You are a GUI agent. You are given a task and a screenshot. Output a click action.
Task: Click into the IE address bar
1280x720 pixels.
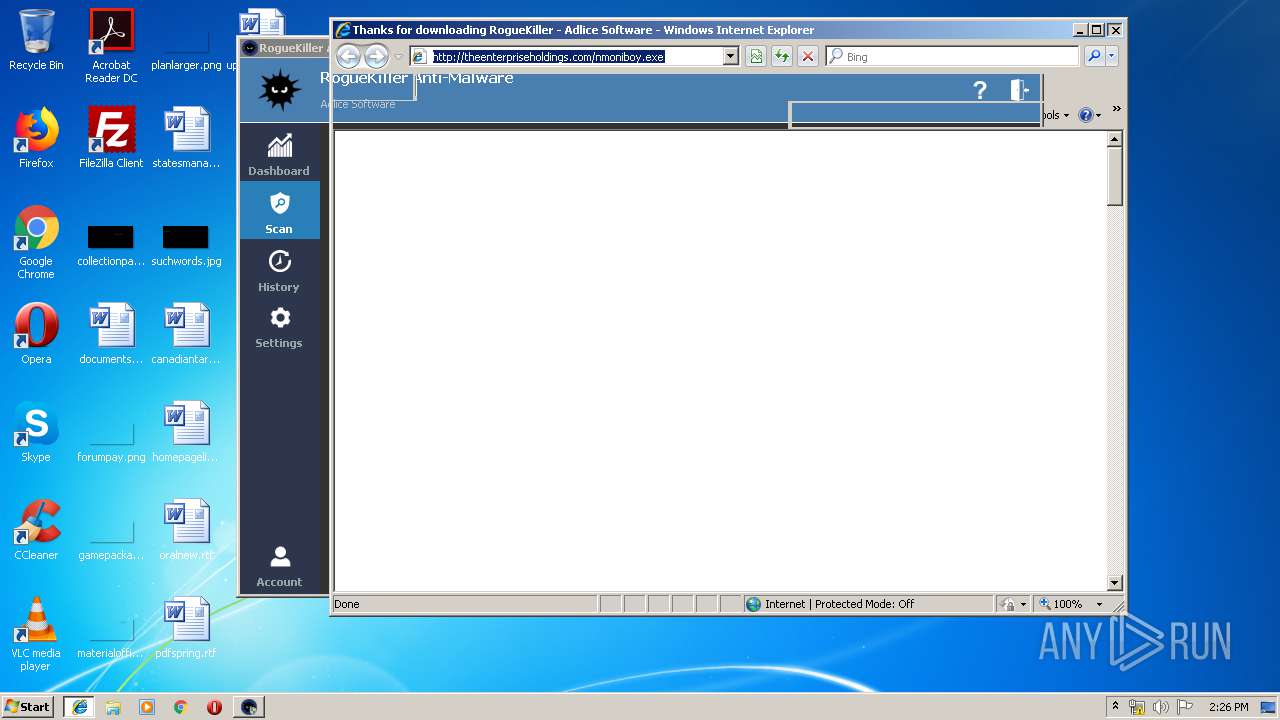pos(577,57)
